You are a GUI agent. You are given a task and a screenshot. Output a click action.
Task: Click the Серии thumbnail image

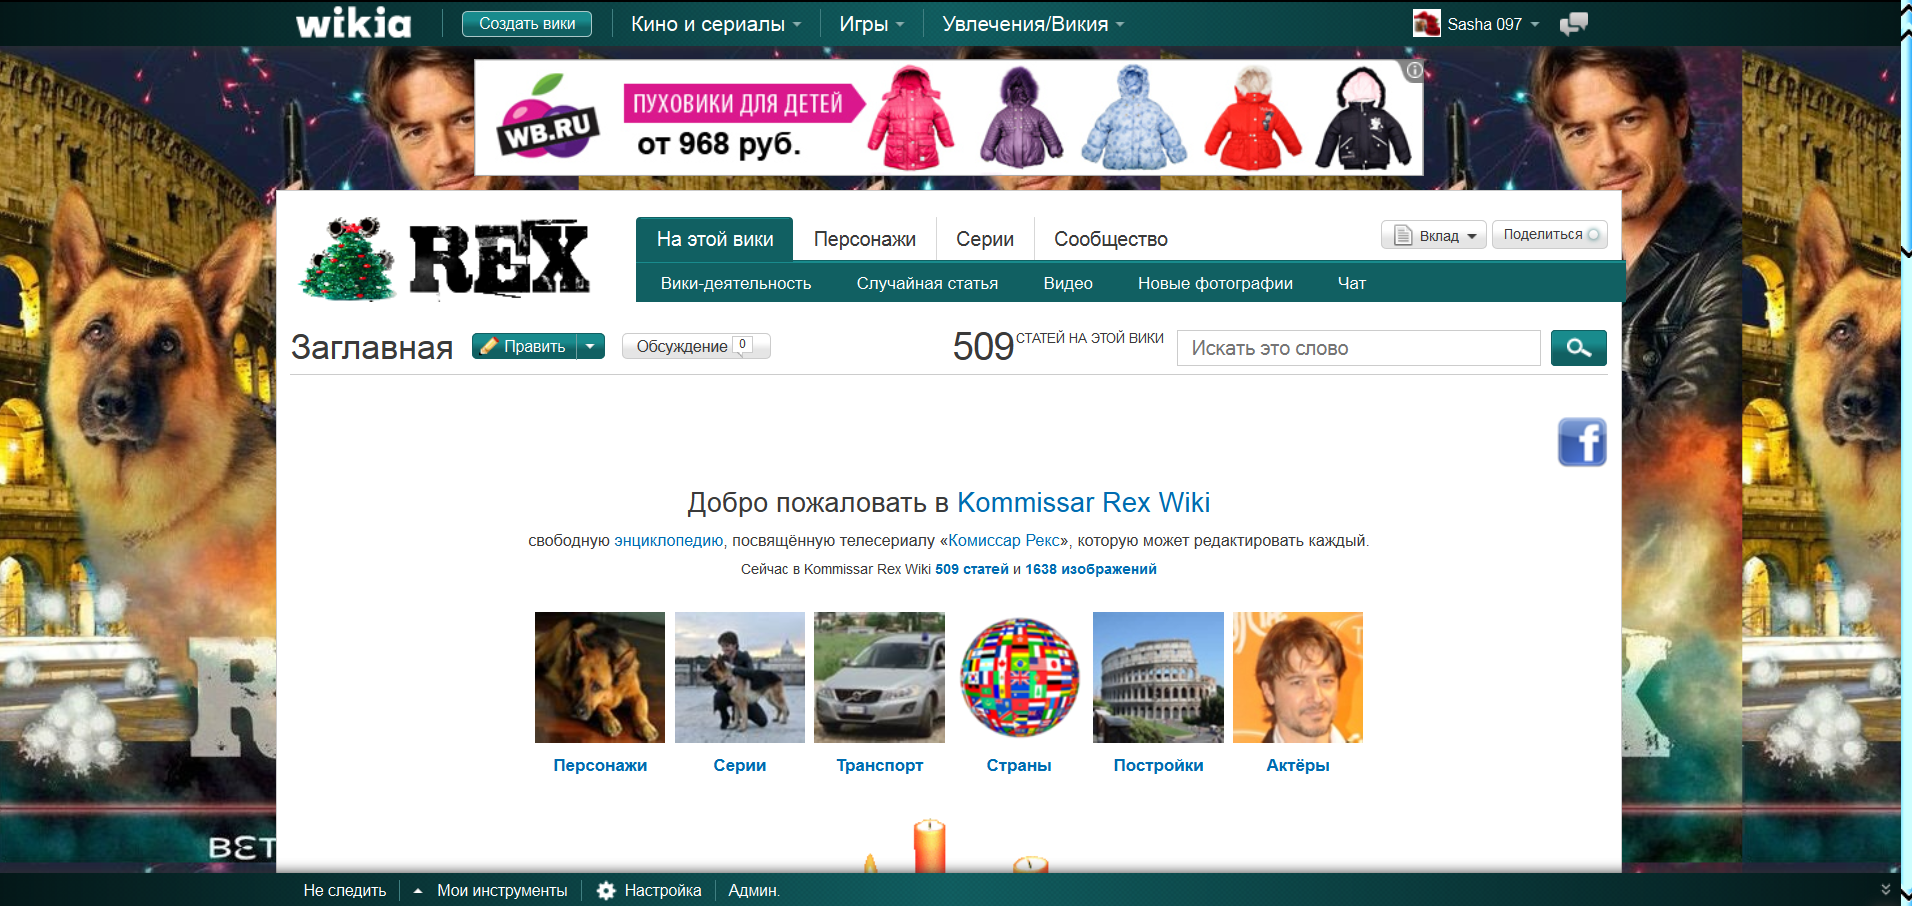coord(740,677)
